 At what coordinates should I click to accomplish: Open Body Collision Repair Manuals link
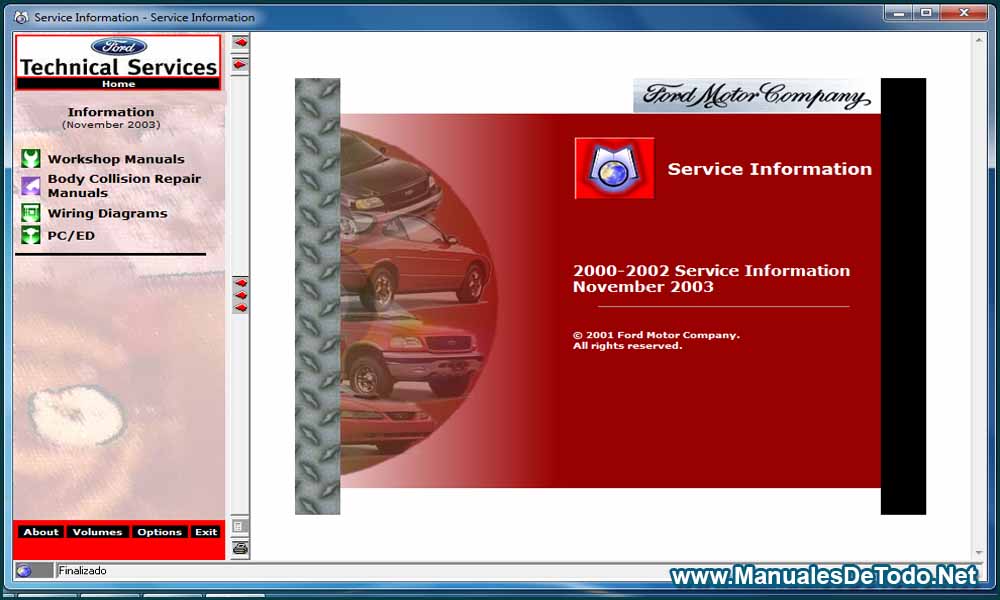124,186
